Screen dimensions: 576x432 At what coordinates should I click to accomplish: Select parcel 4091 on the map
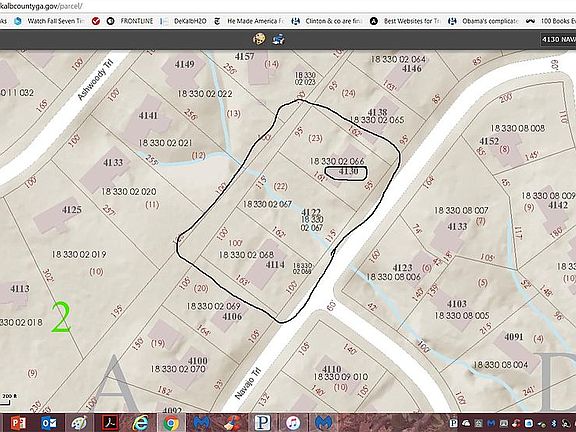point(514,336)
